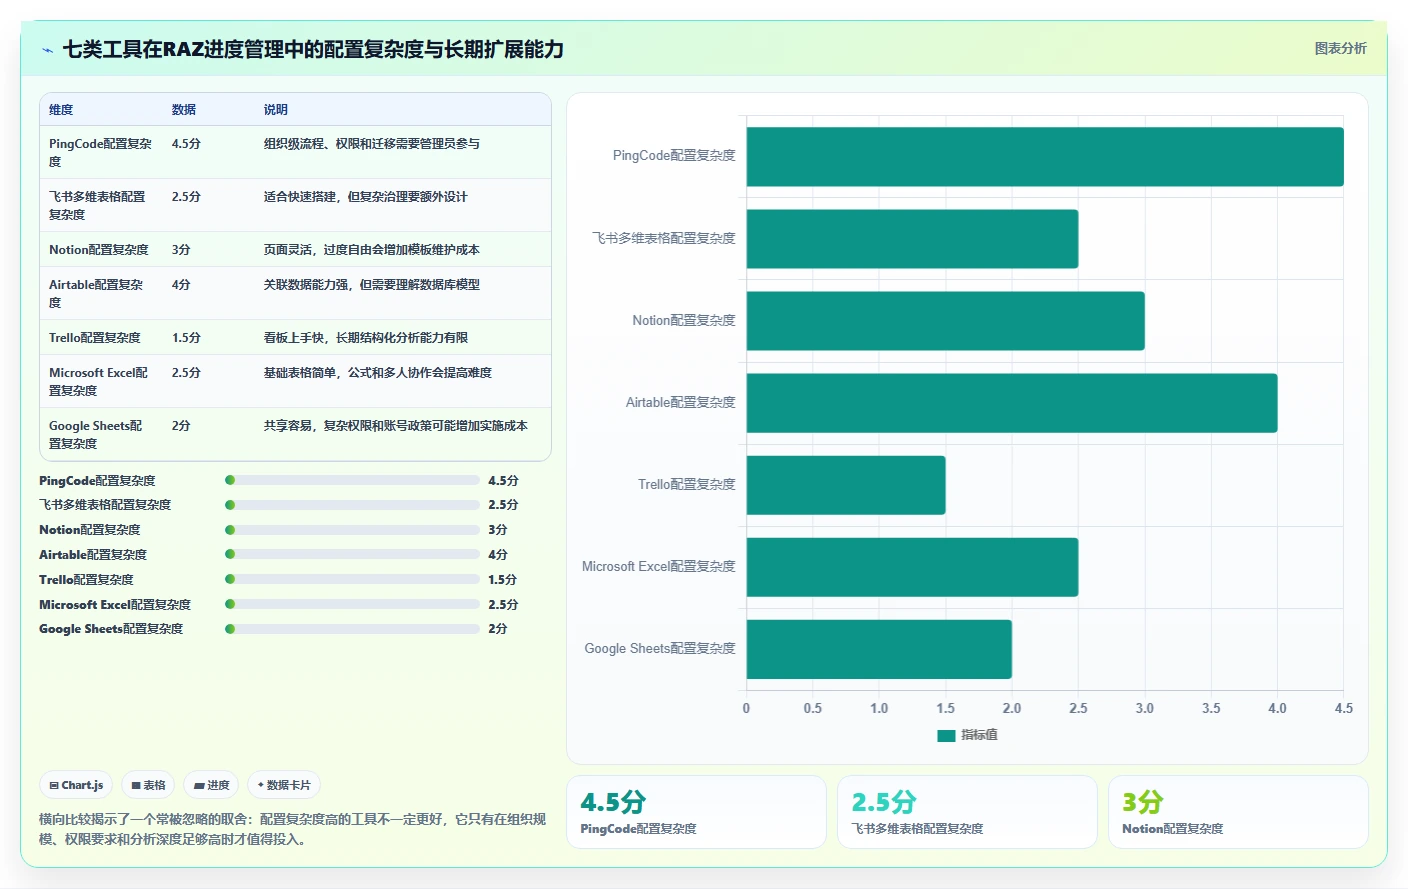Image resolution: width=1408 pixels, height=889 pixels.
Task: Click the Trello bar in the chart
Action: pos(846,485)
